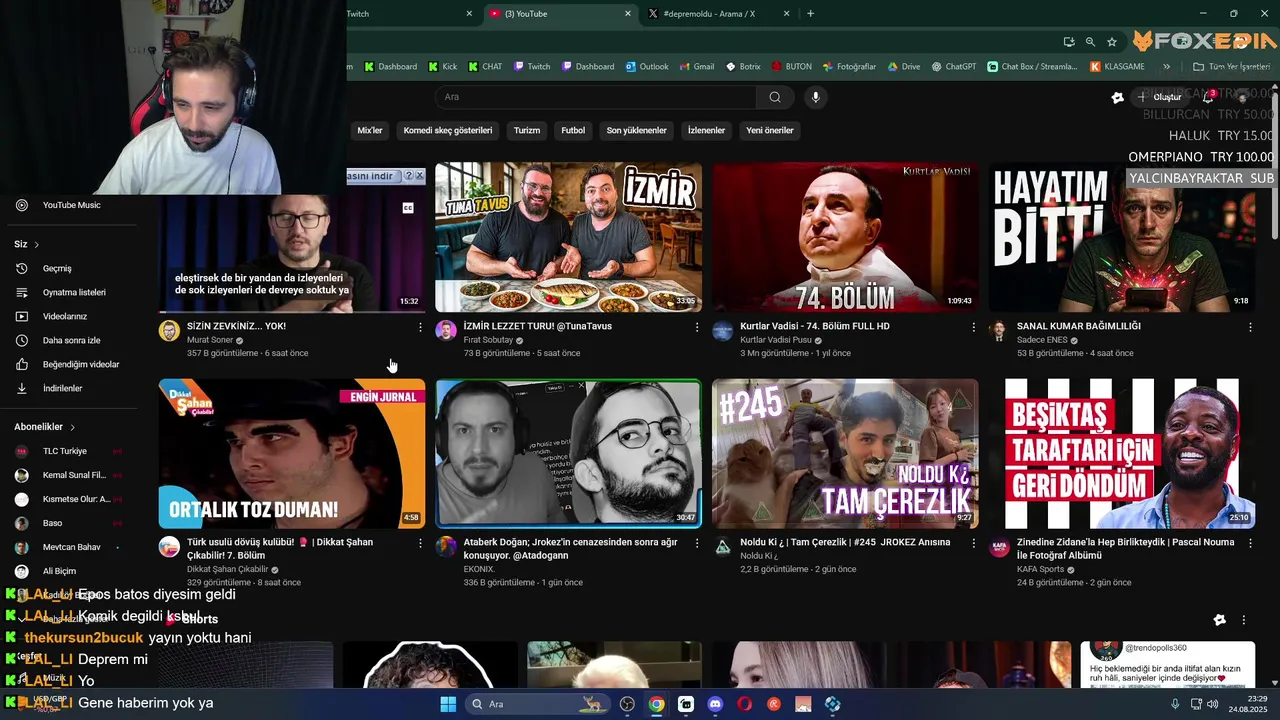
Task: Open Kemal Sunal Fil... subscription channel
Action: (x=70, y=475)
